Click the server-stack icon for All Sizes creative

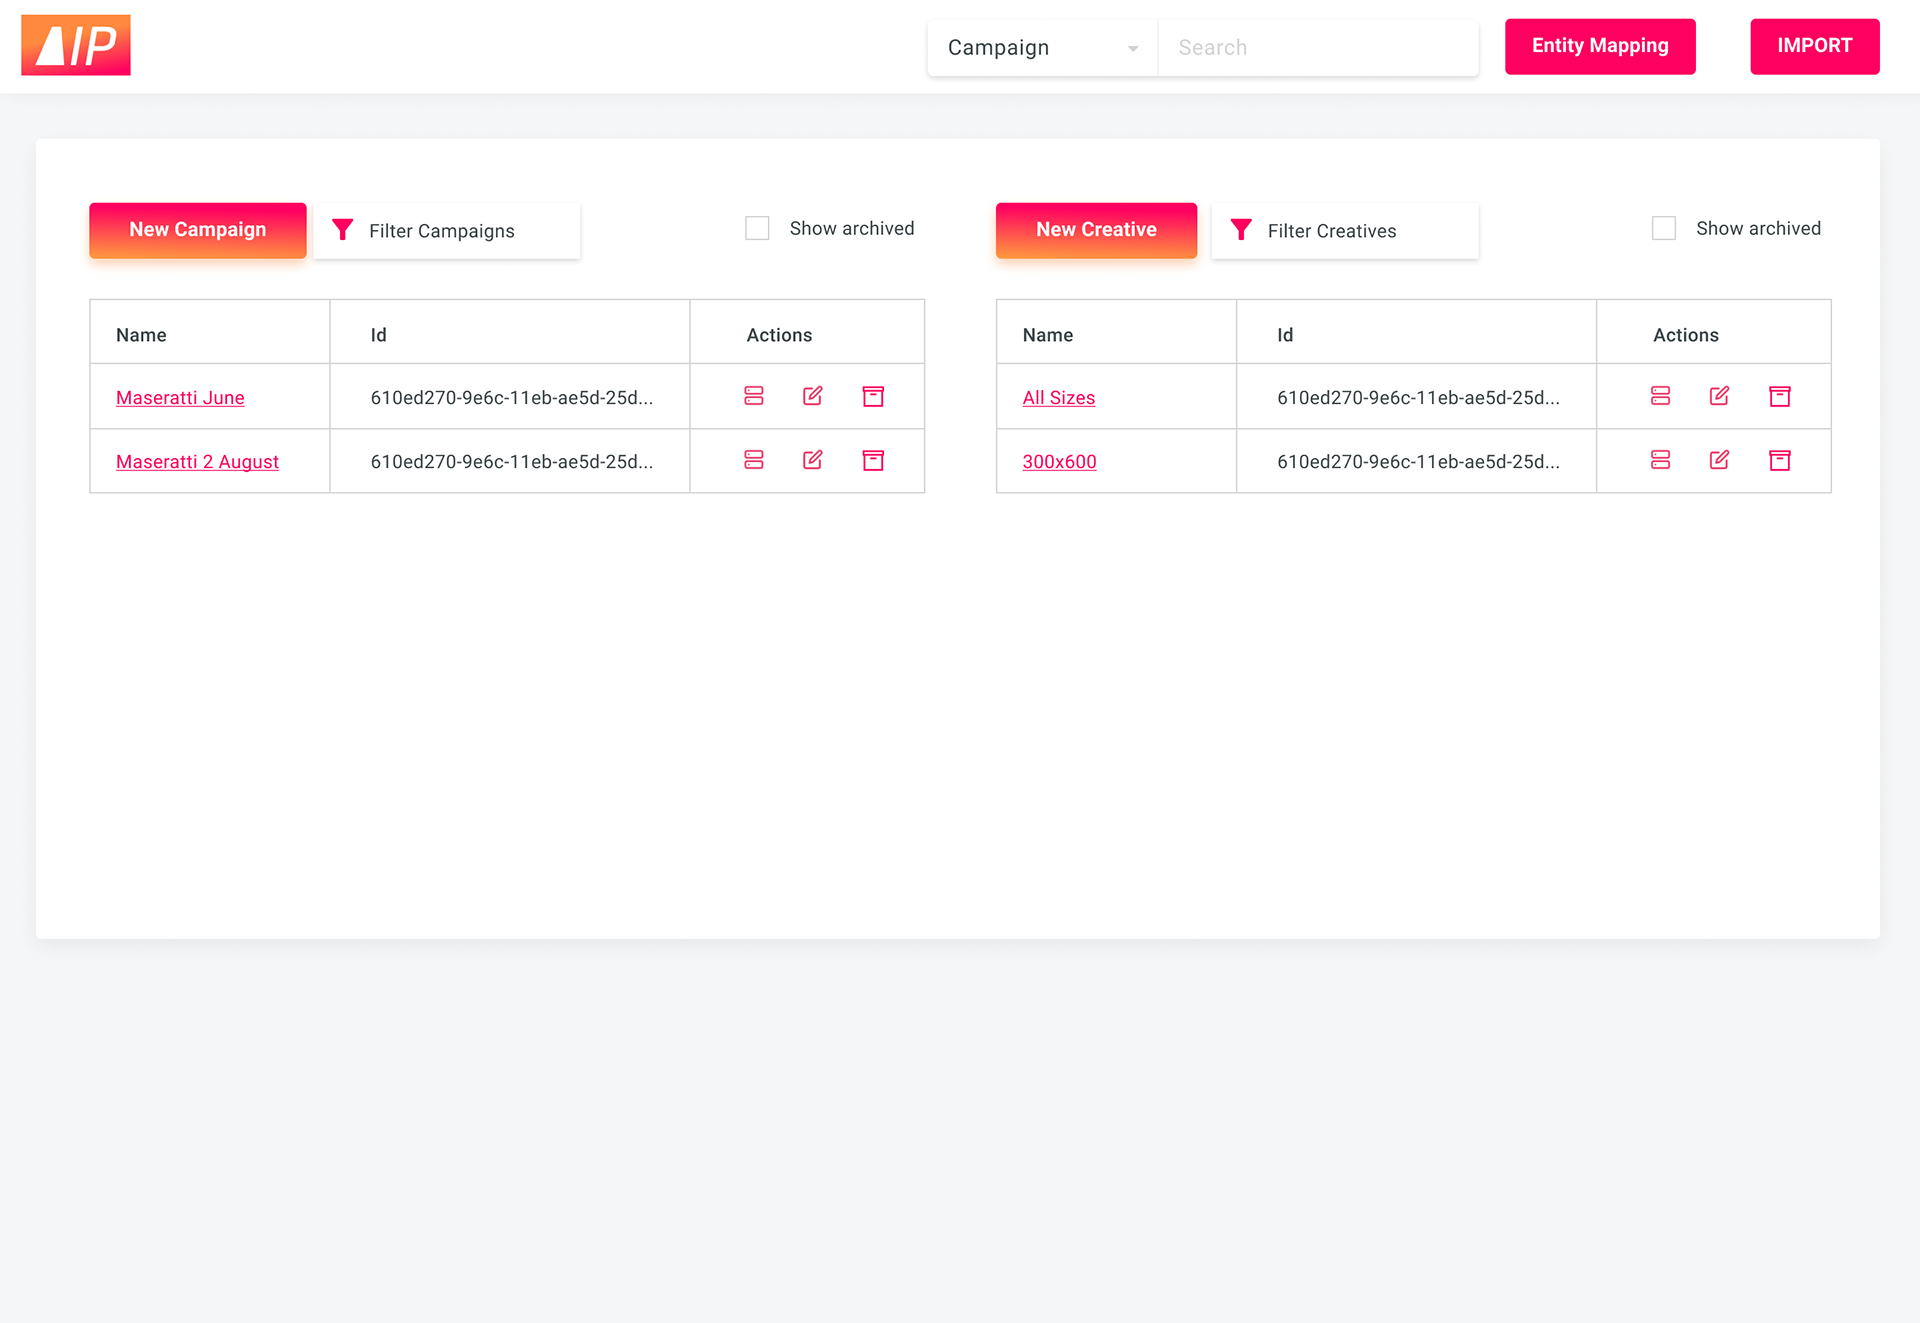tap(1660, 396)
